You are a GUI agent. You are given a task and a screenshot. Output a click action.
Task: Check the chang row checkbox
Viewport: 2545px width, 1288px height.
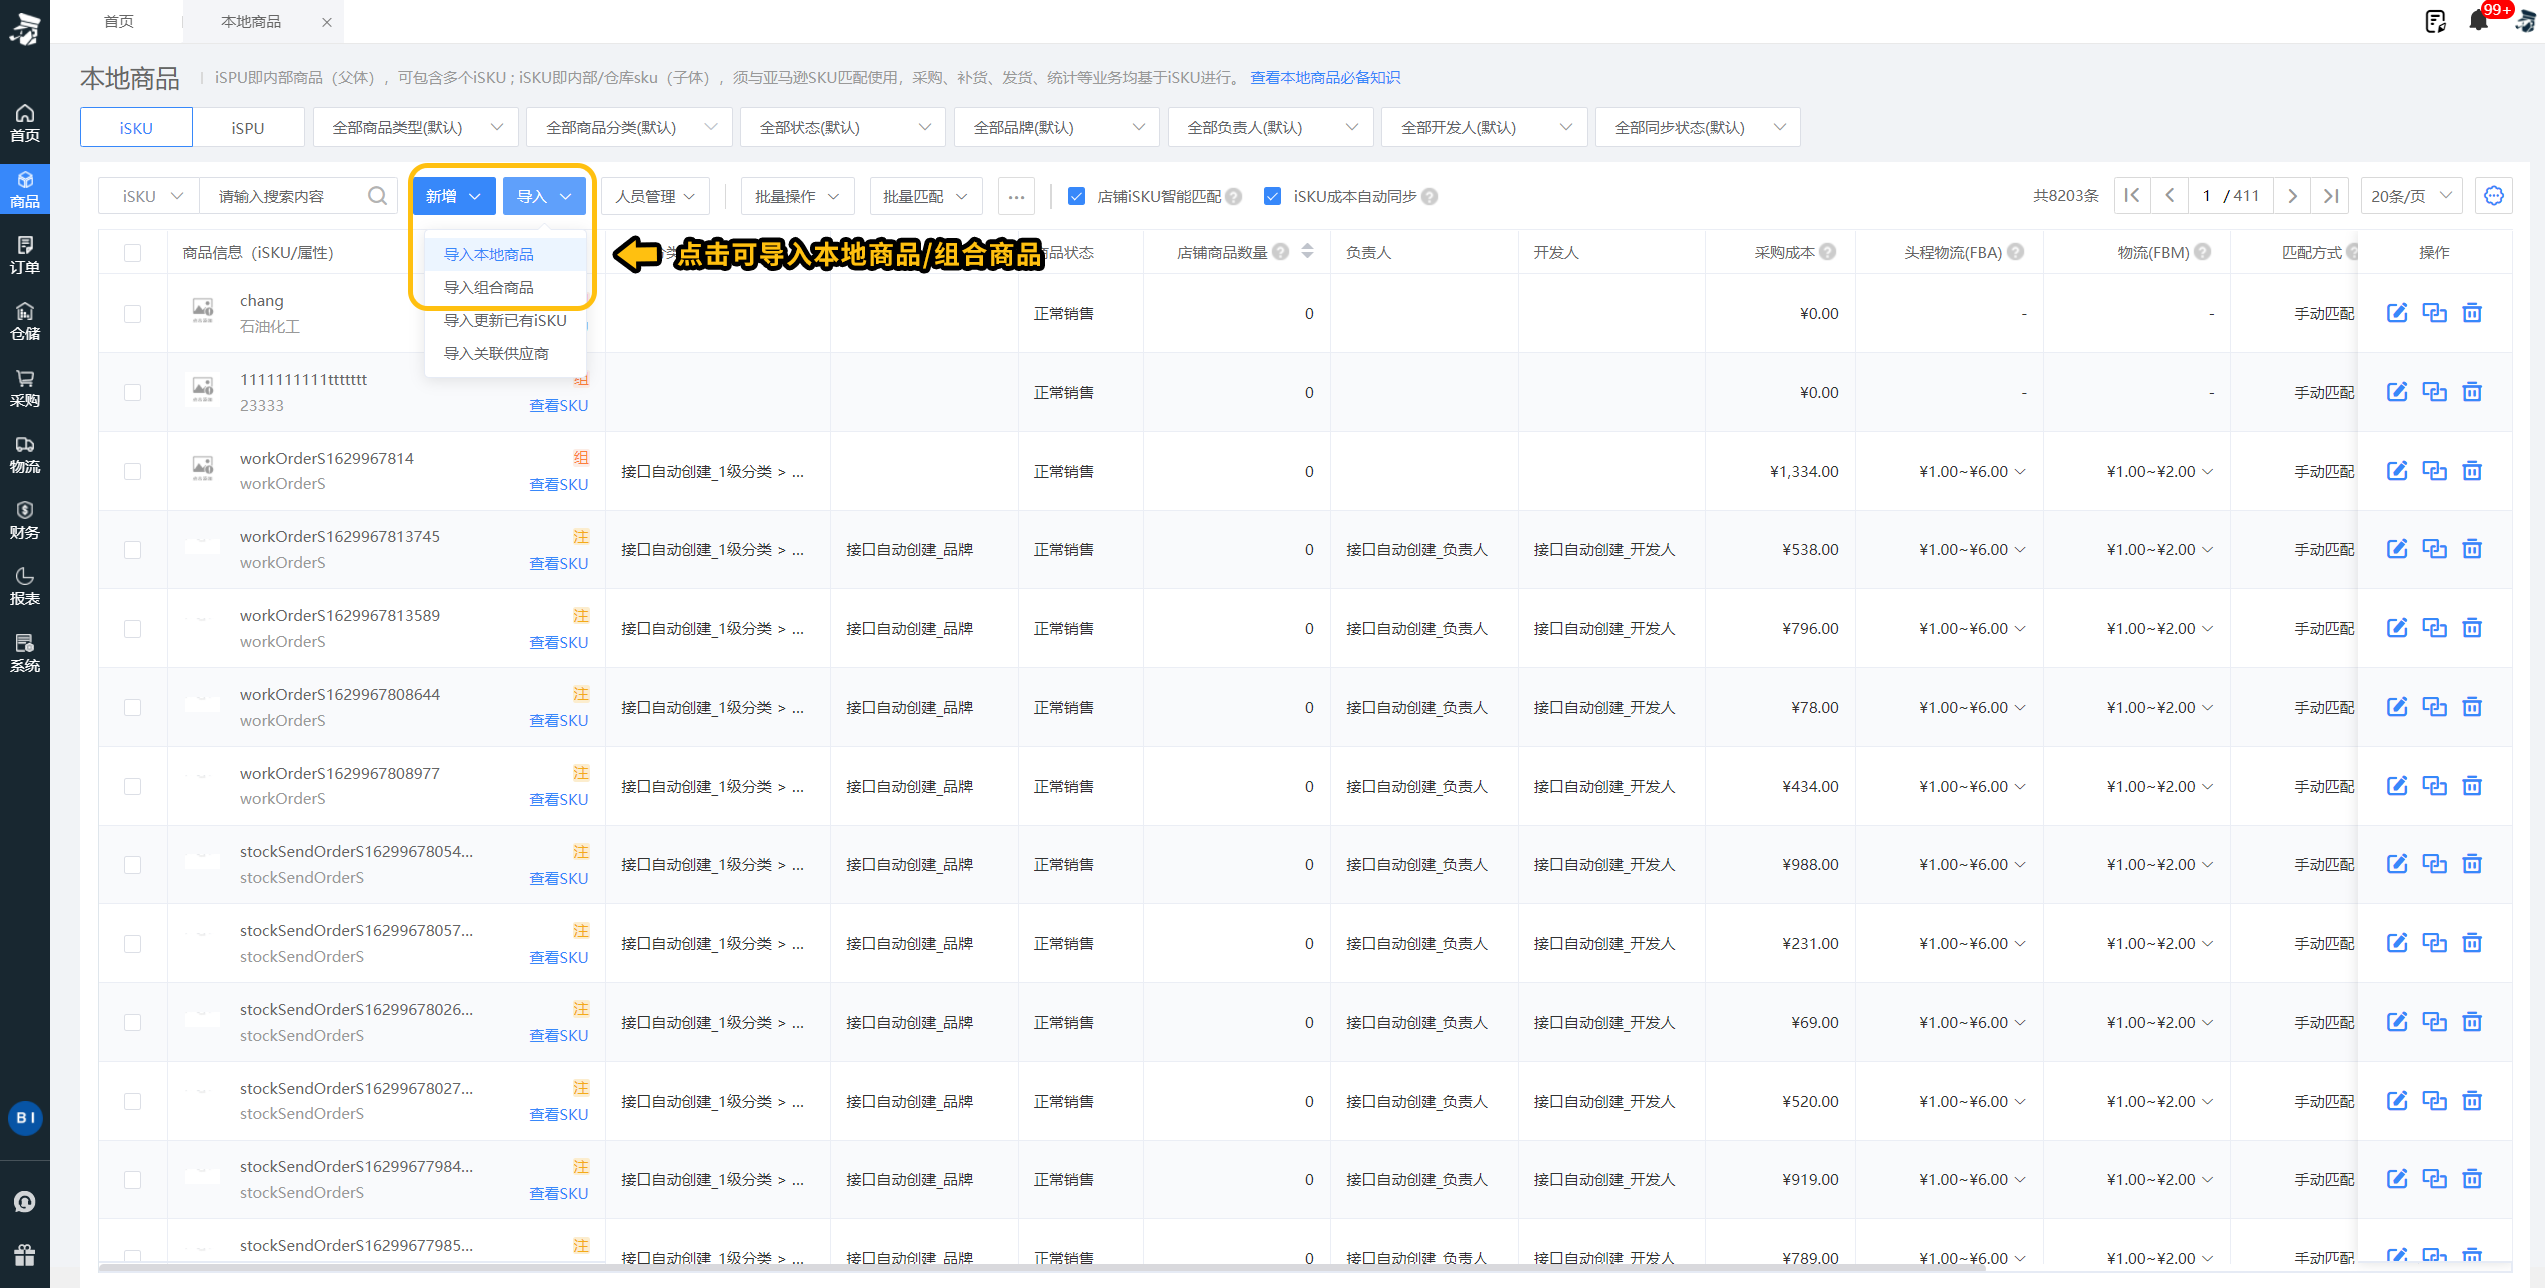click(x=132, y=314)
